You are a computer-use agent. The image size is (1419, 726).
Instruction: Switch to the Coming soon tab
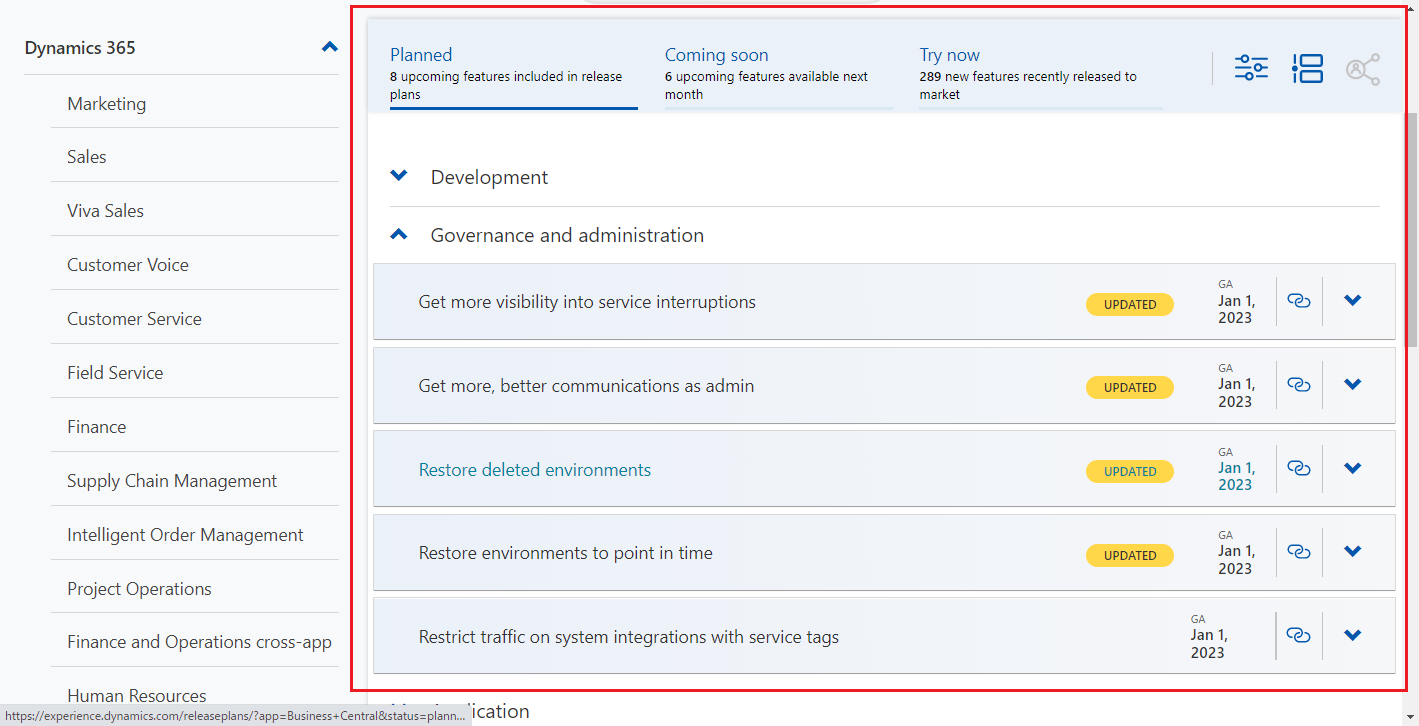point(716,54)
